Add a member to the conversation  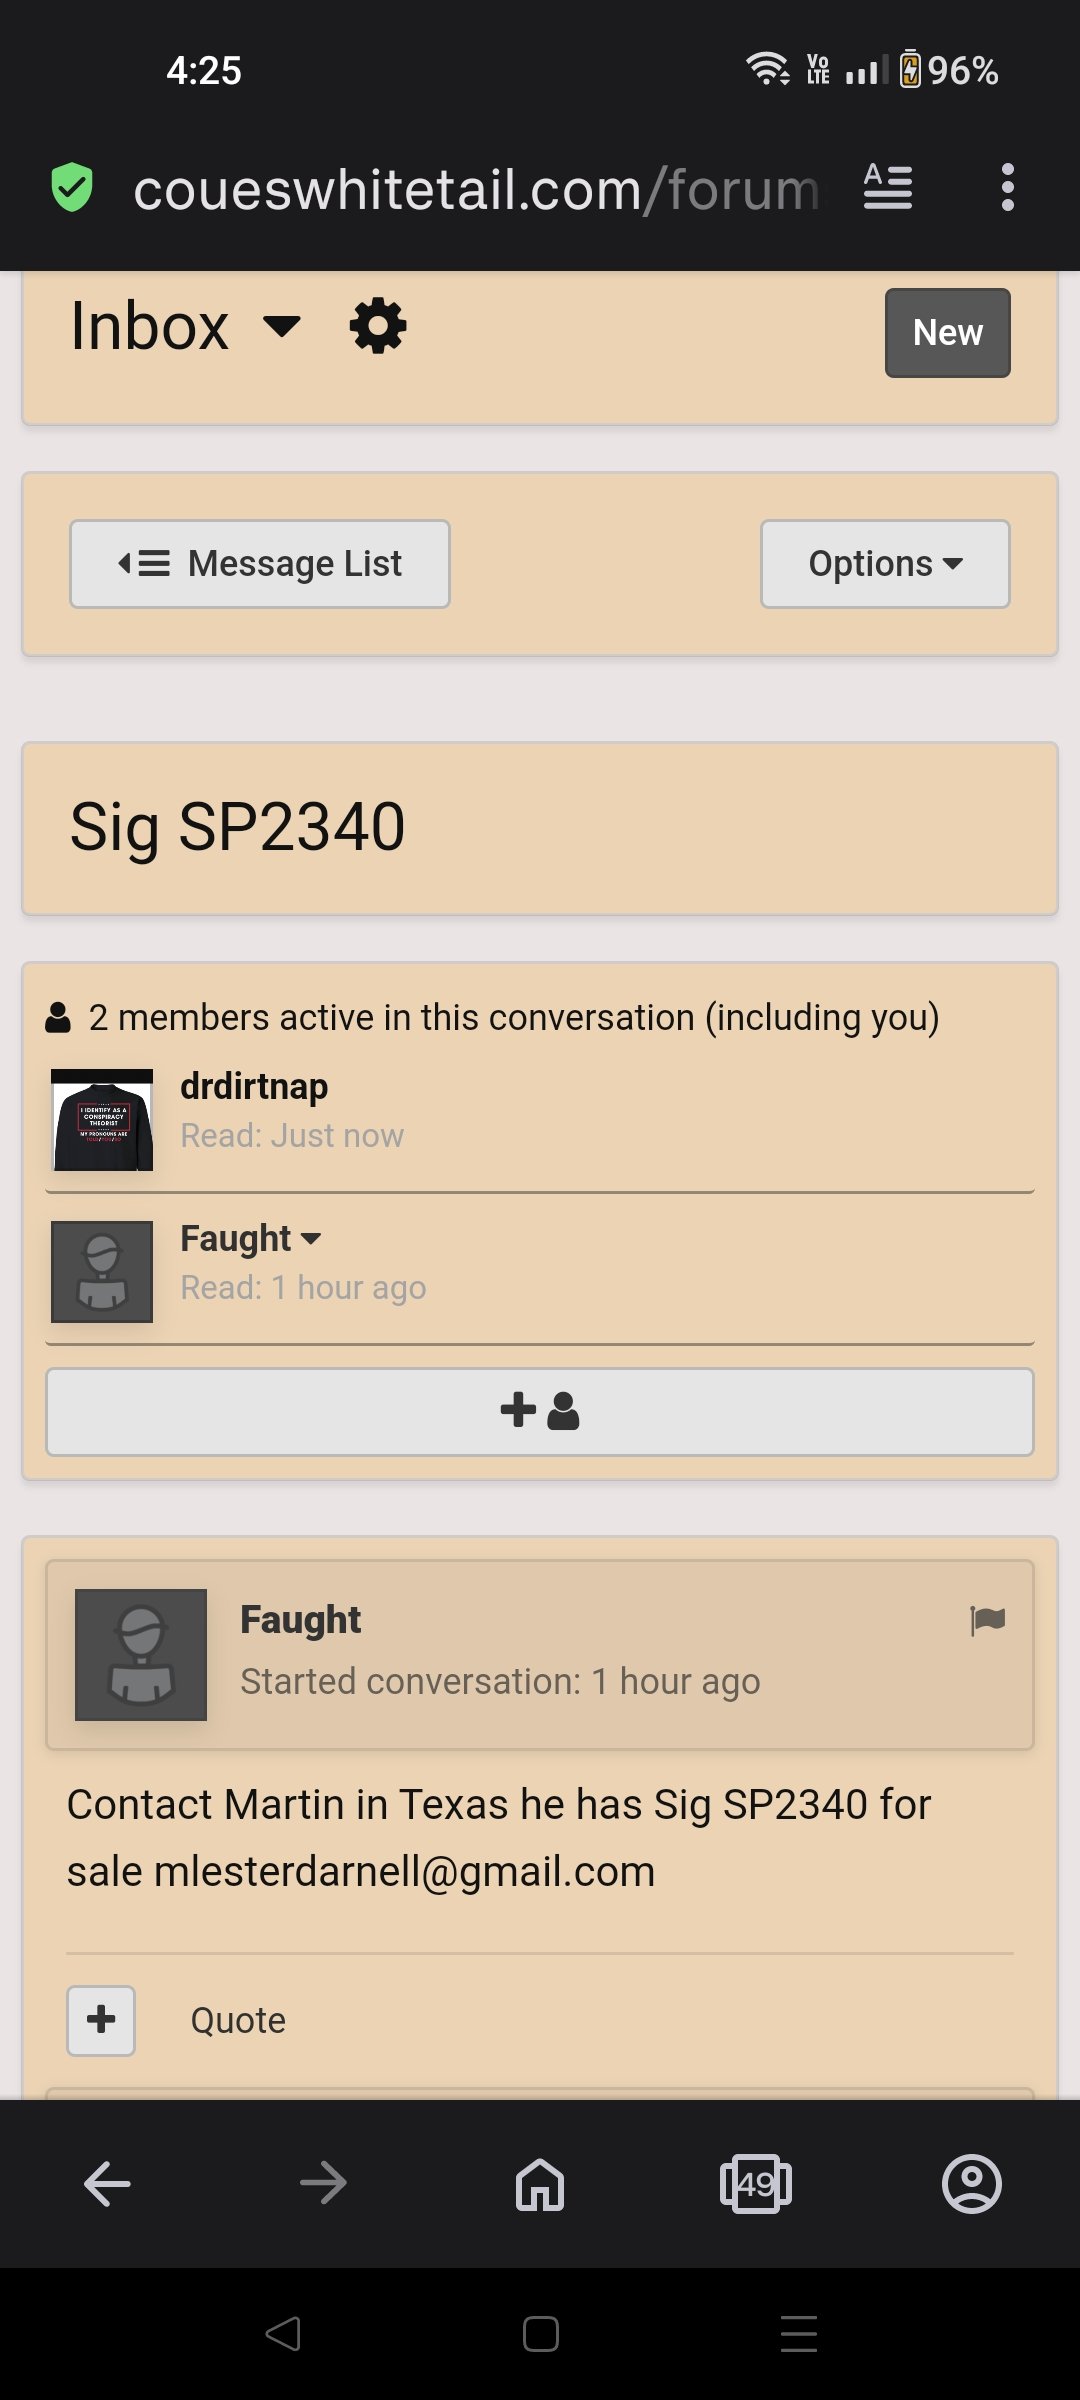[x=540, y=1411]
